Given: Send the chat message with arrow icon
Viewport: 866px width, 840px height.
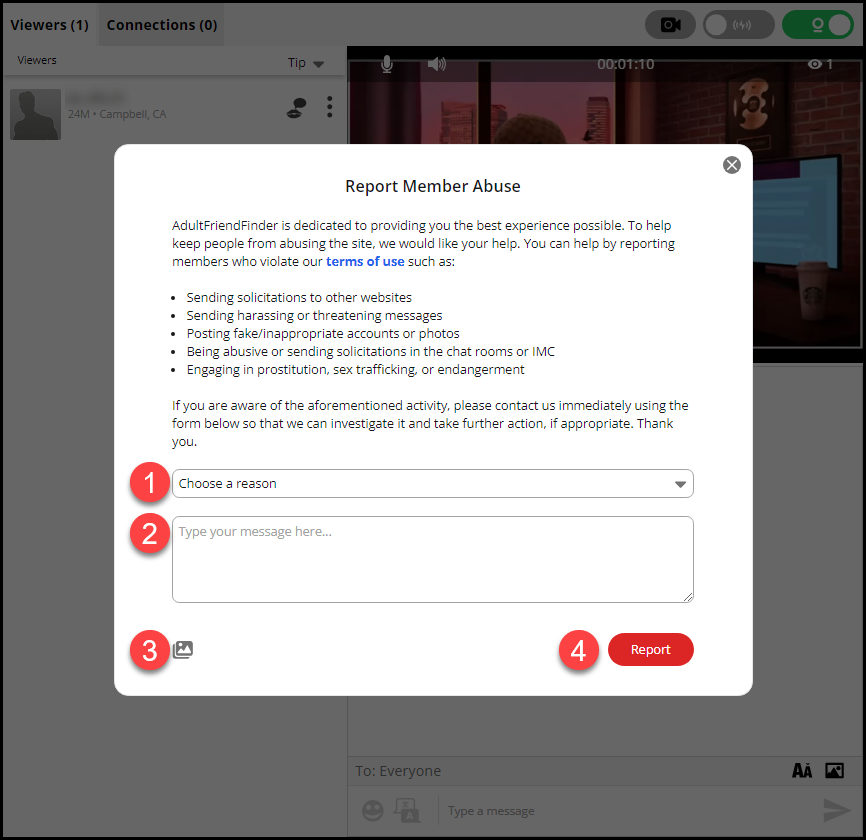Looking at the screenshot, I should pyautogui.click(x=837, y=810).
